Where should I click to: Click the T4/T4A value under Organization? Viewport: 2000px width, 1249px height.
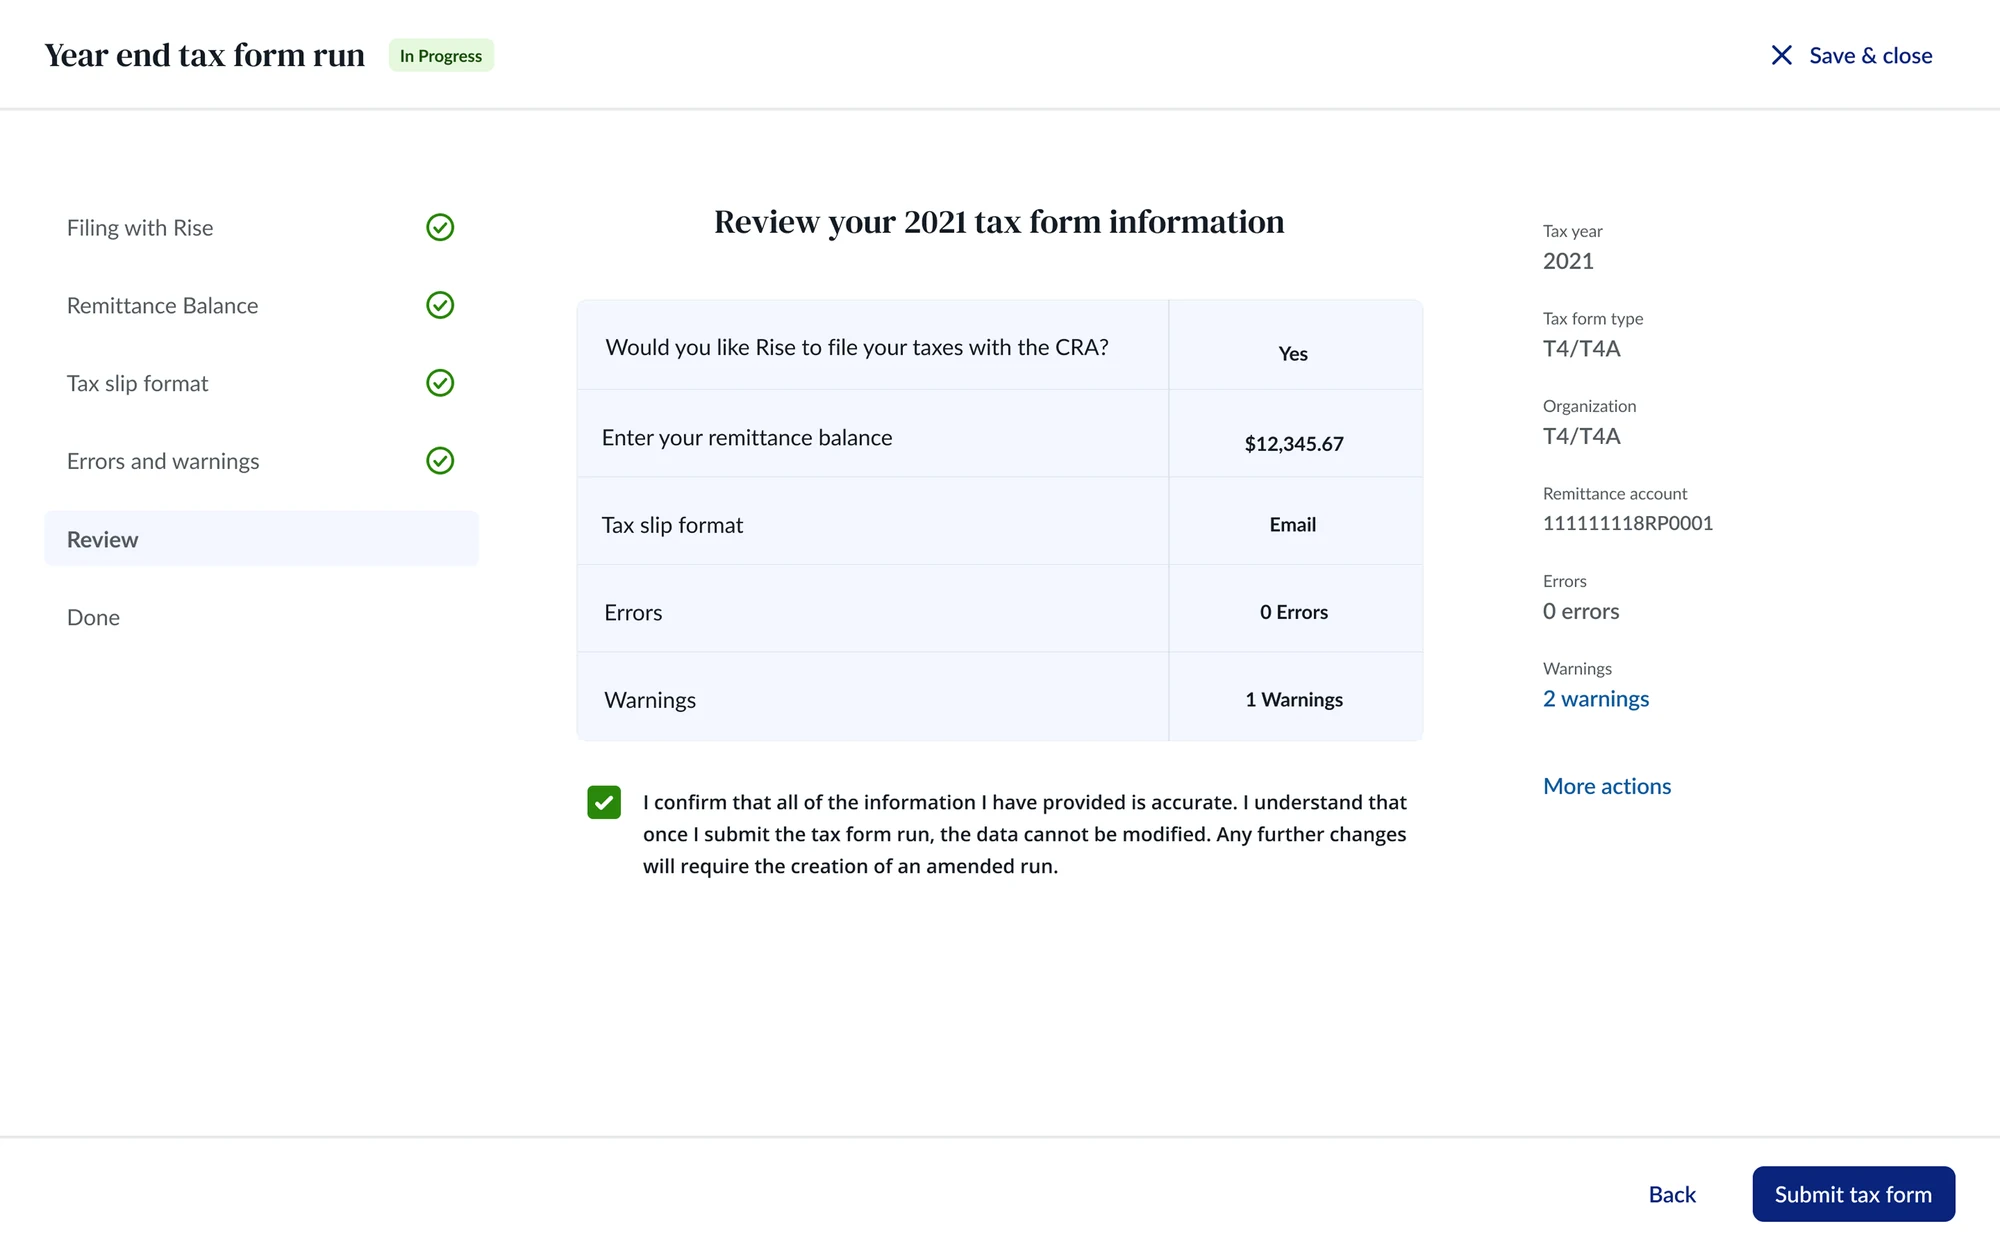coord(1582,436)
